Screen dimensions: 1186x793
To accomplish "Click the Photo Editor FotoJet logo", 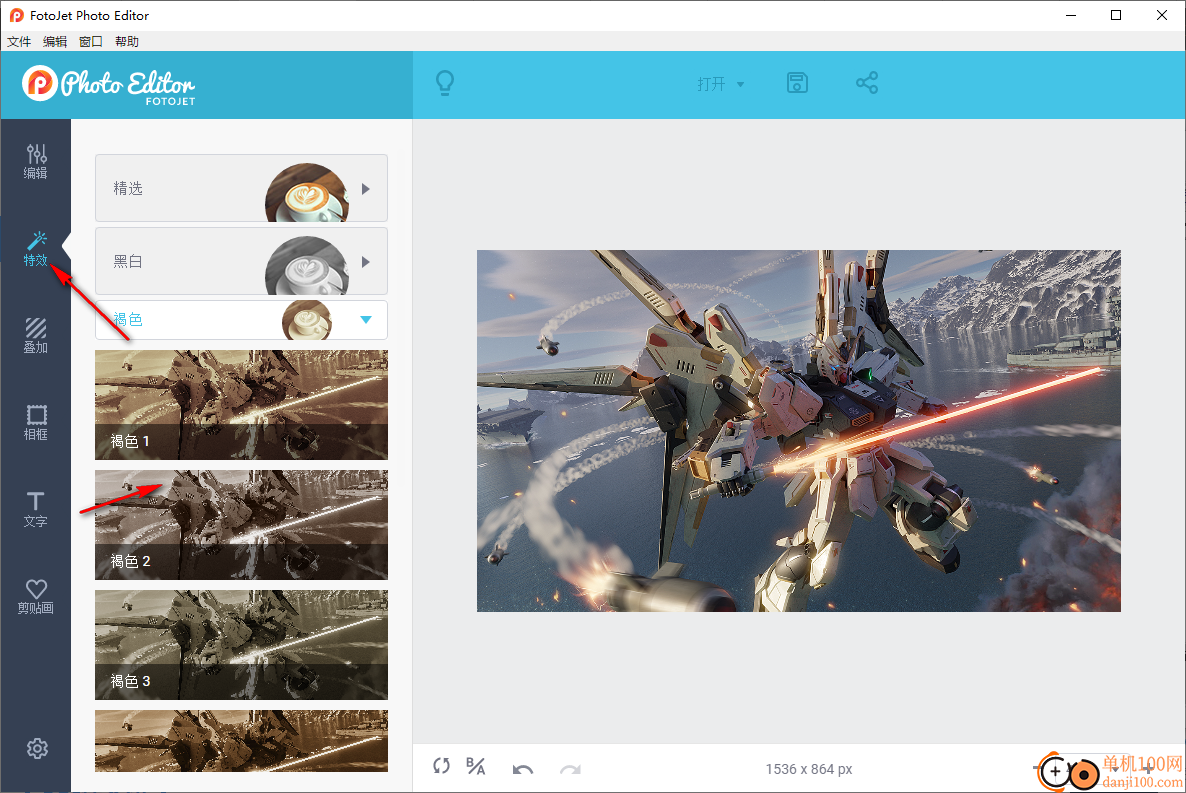I will pos(109,85).
